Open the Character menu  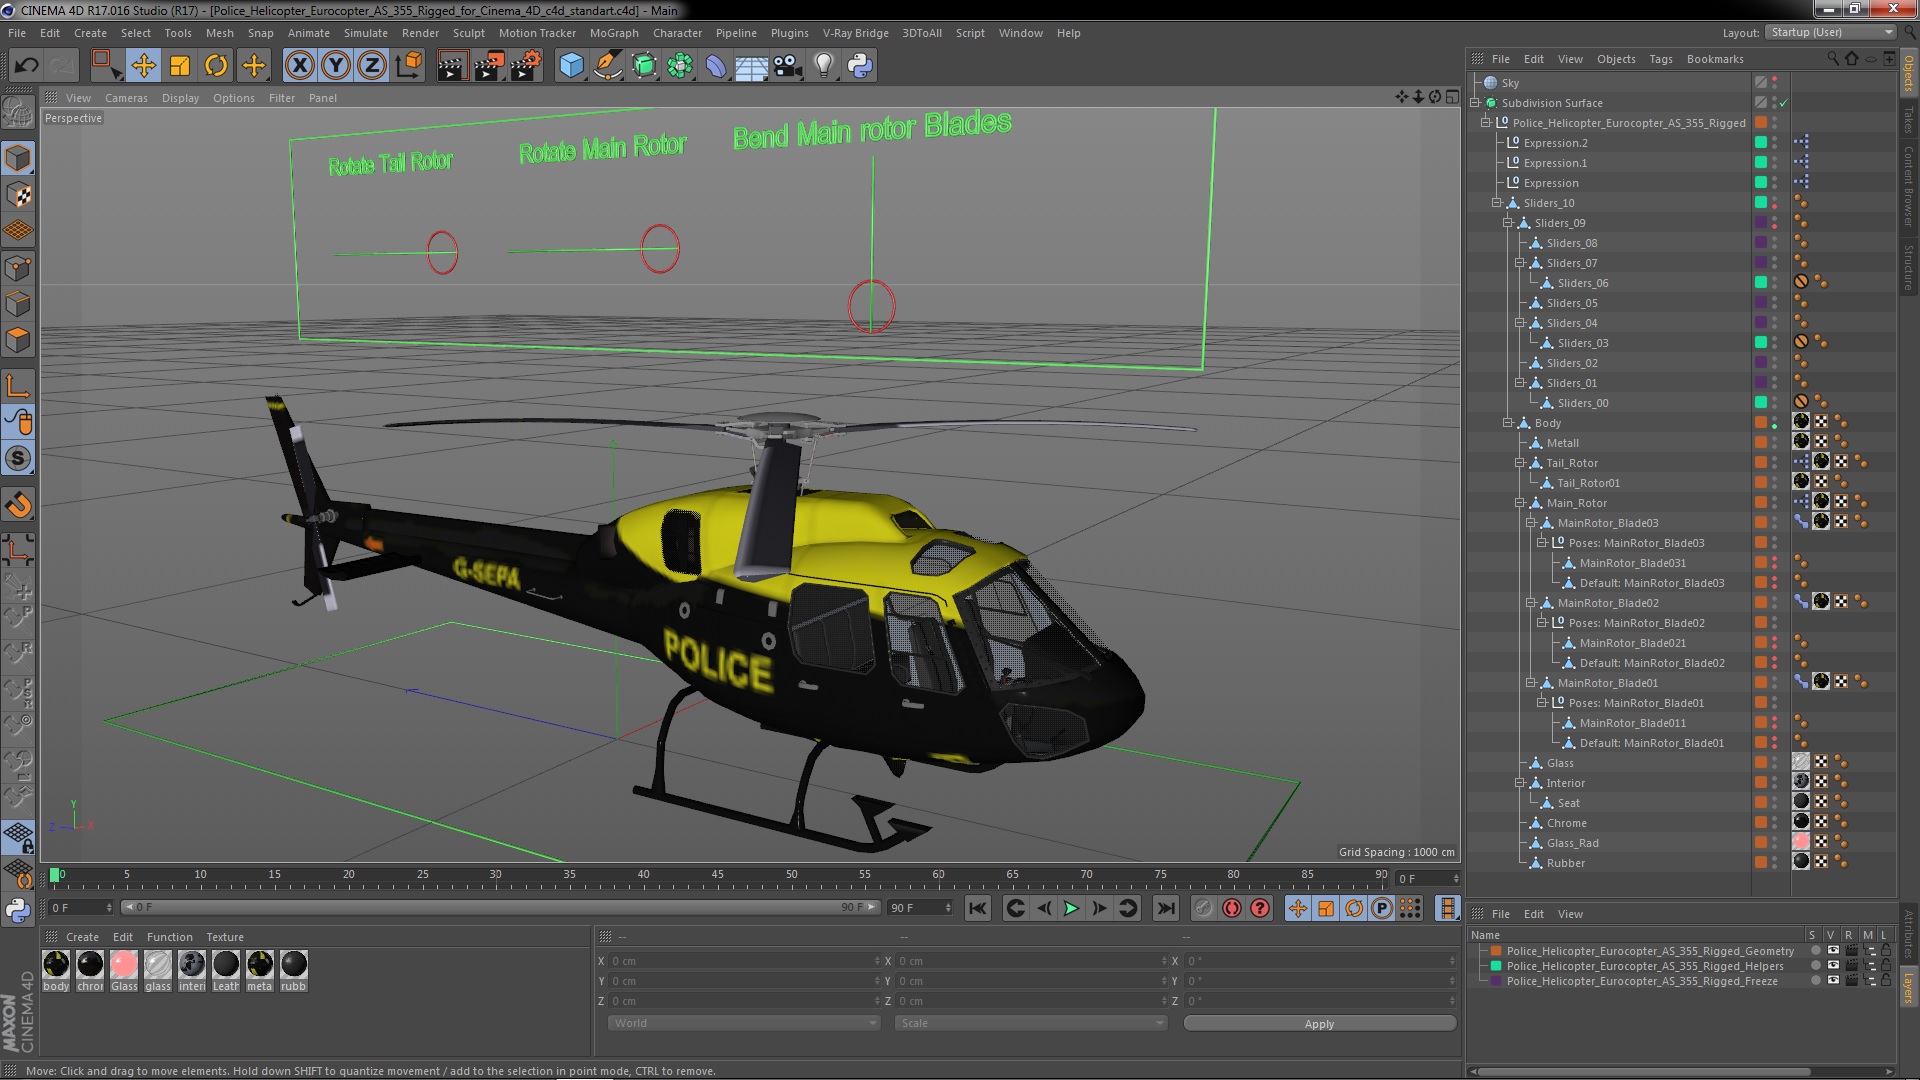point(677,33)
